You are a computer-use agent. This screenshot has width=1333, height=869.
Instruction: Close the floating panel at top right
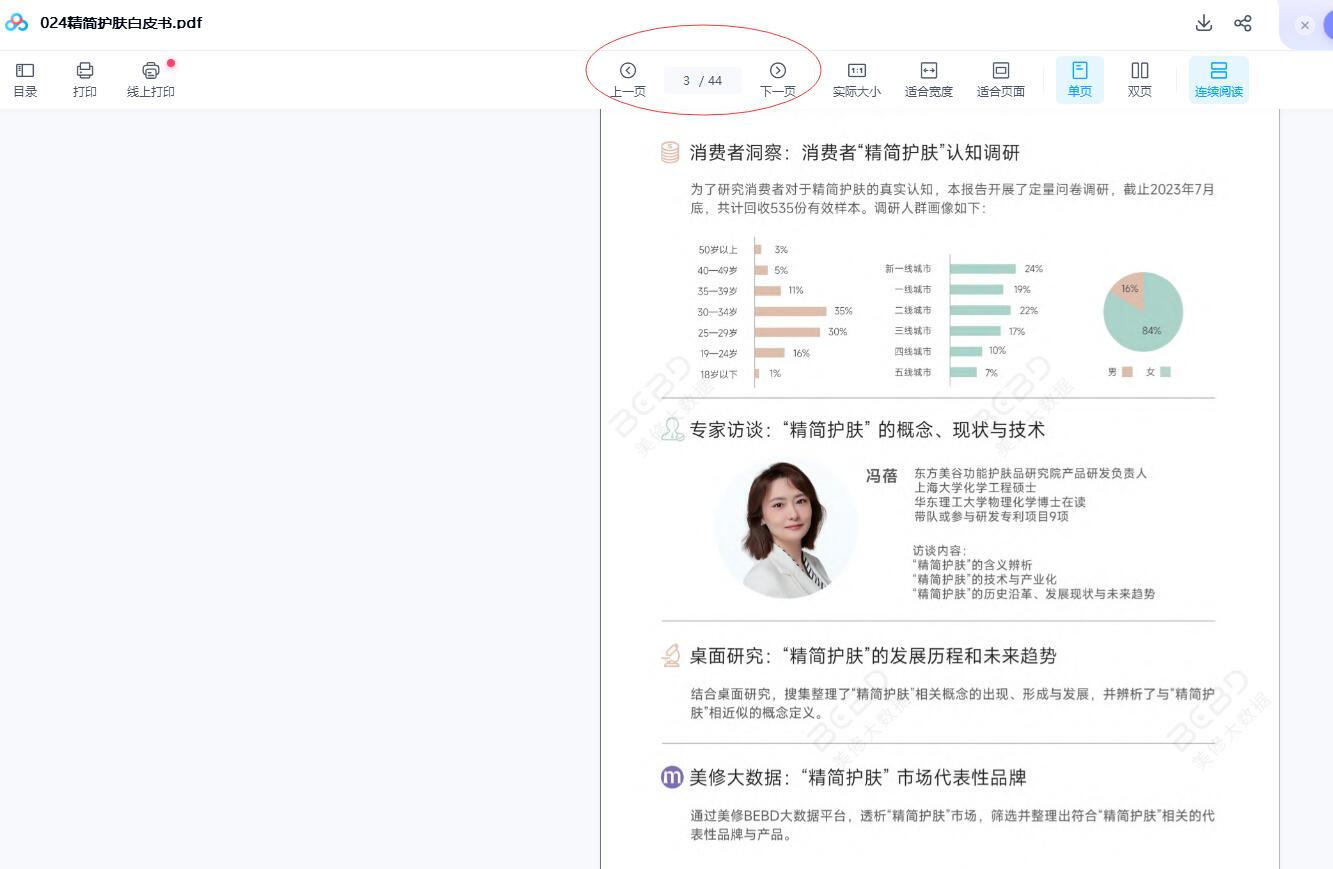click(x=1305, y=25)
